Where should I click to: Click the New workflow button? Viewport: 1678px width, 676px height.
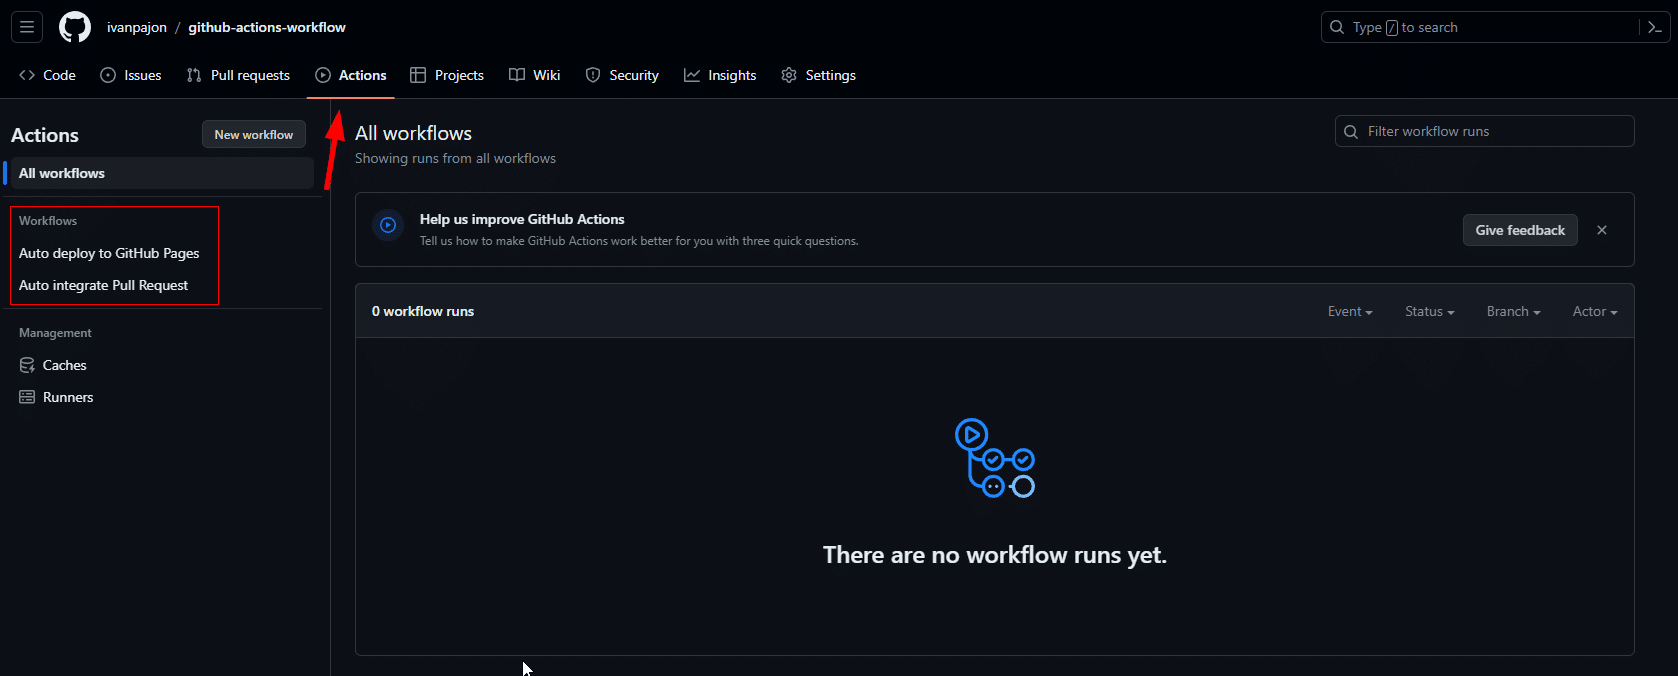(x=254, y=135)
